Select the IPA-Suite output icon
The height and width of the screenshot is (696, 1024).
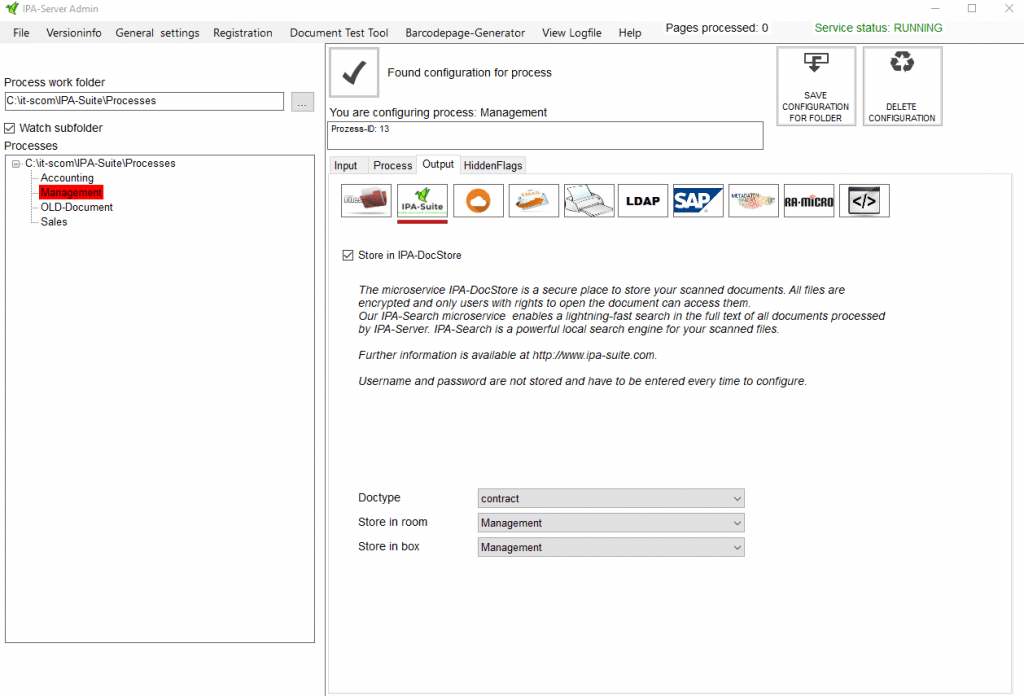point(422,201)
